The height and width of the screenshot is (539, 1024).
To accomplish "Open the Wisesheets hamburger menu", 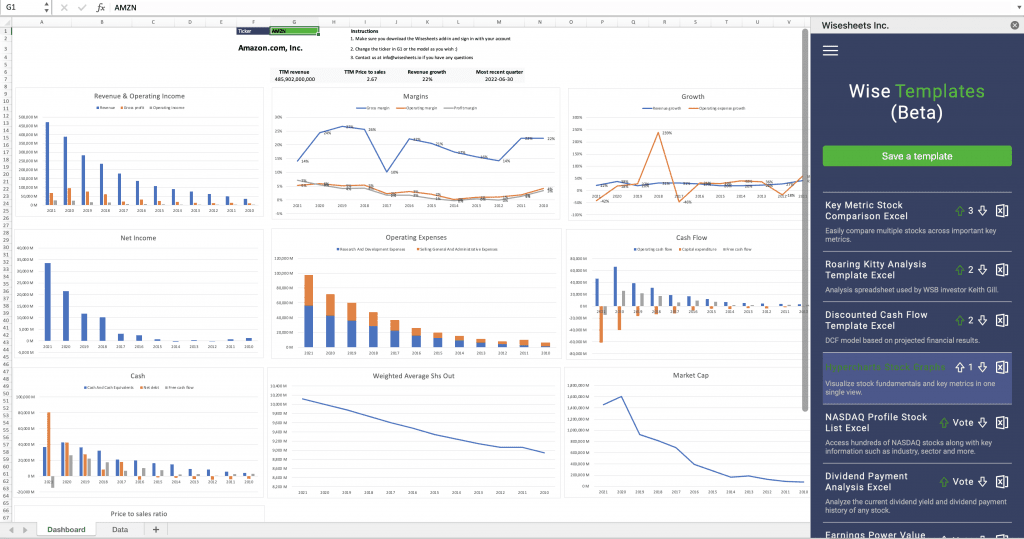I will [830, 51].
